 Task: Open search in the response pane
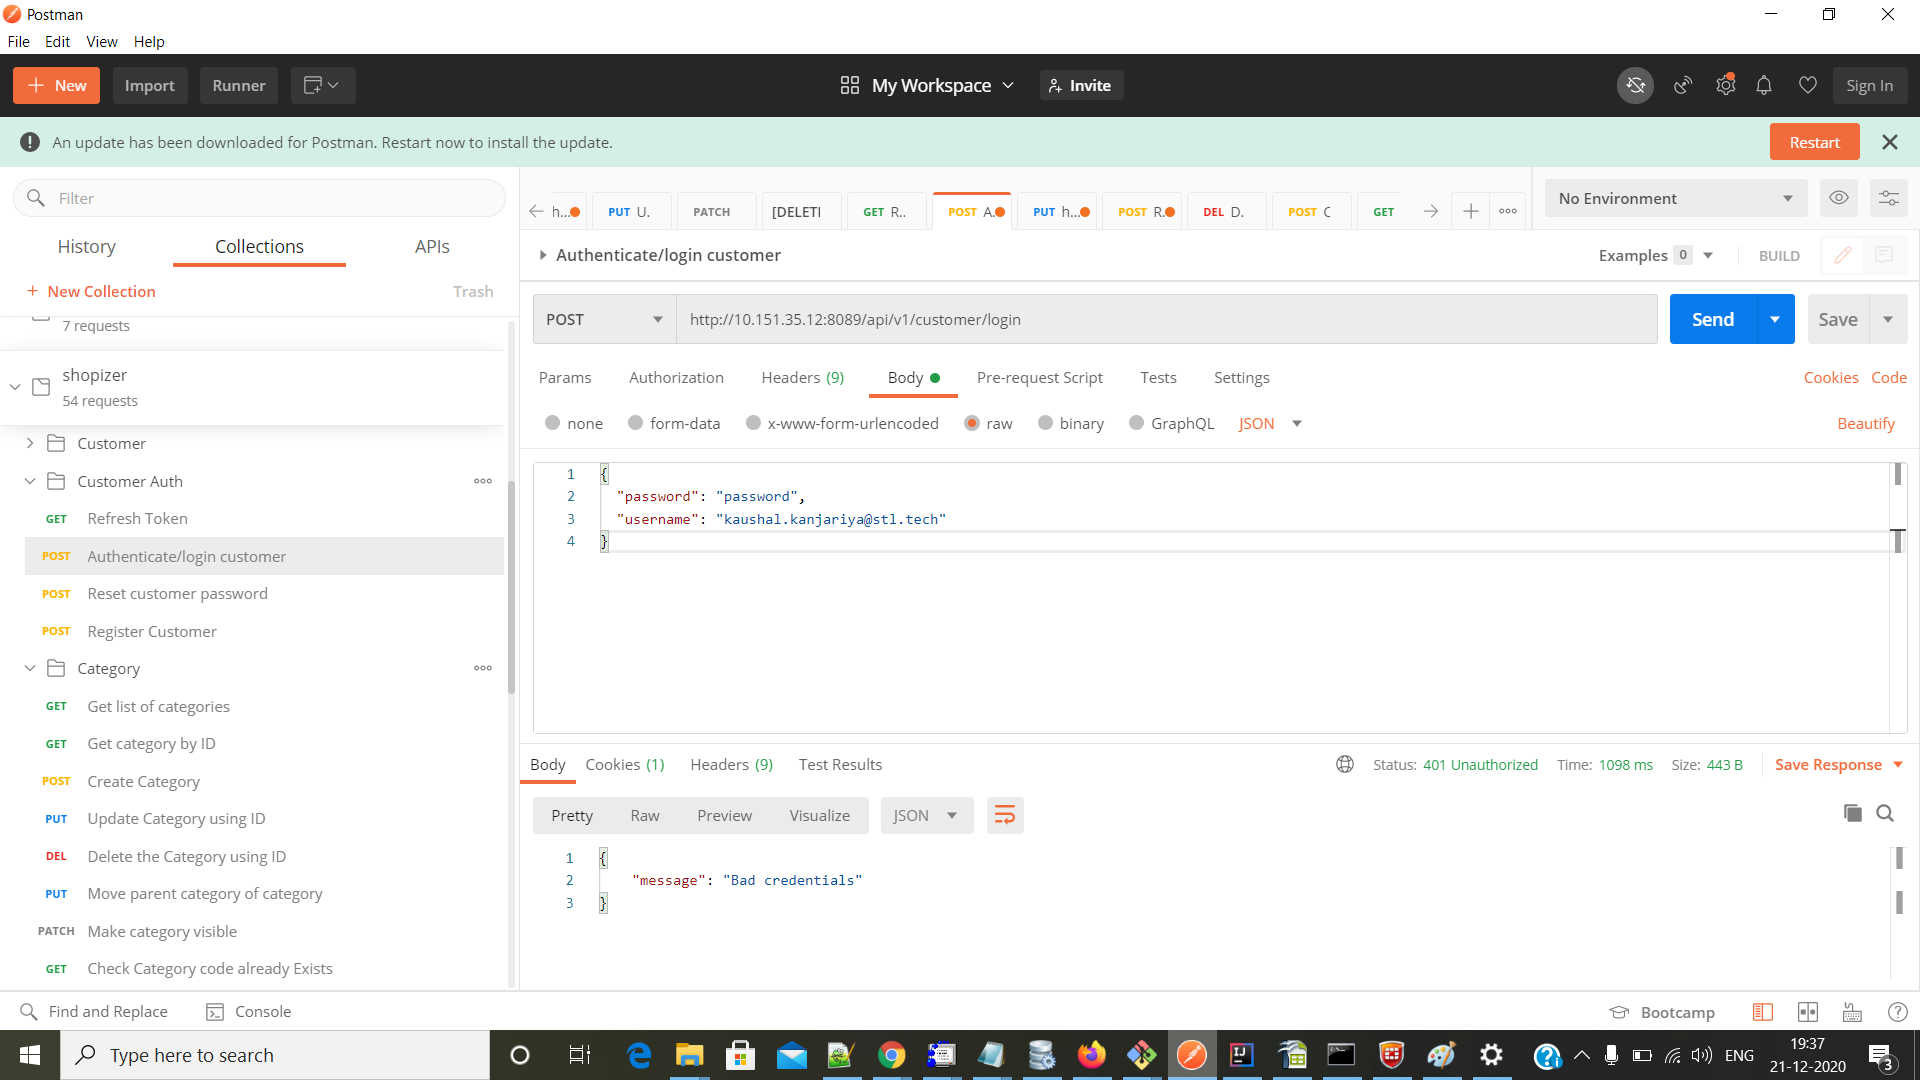pos(1885,813)
